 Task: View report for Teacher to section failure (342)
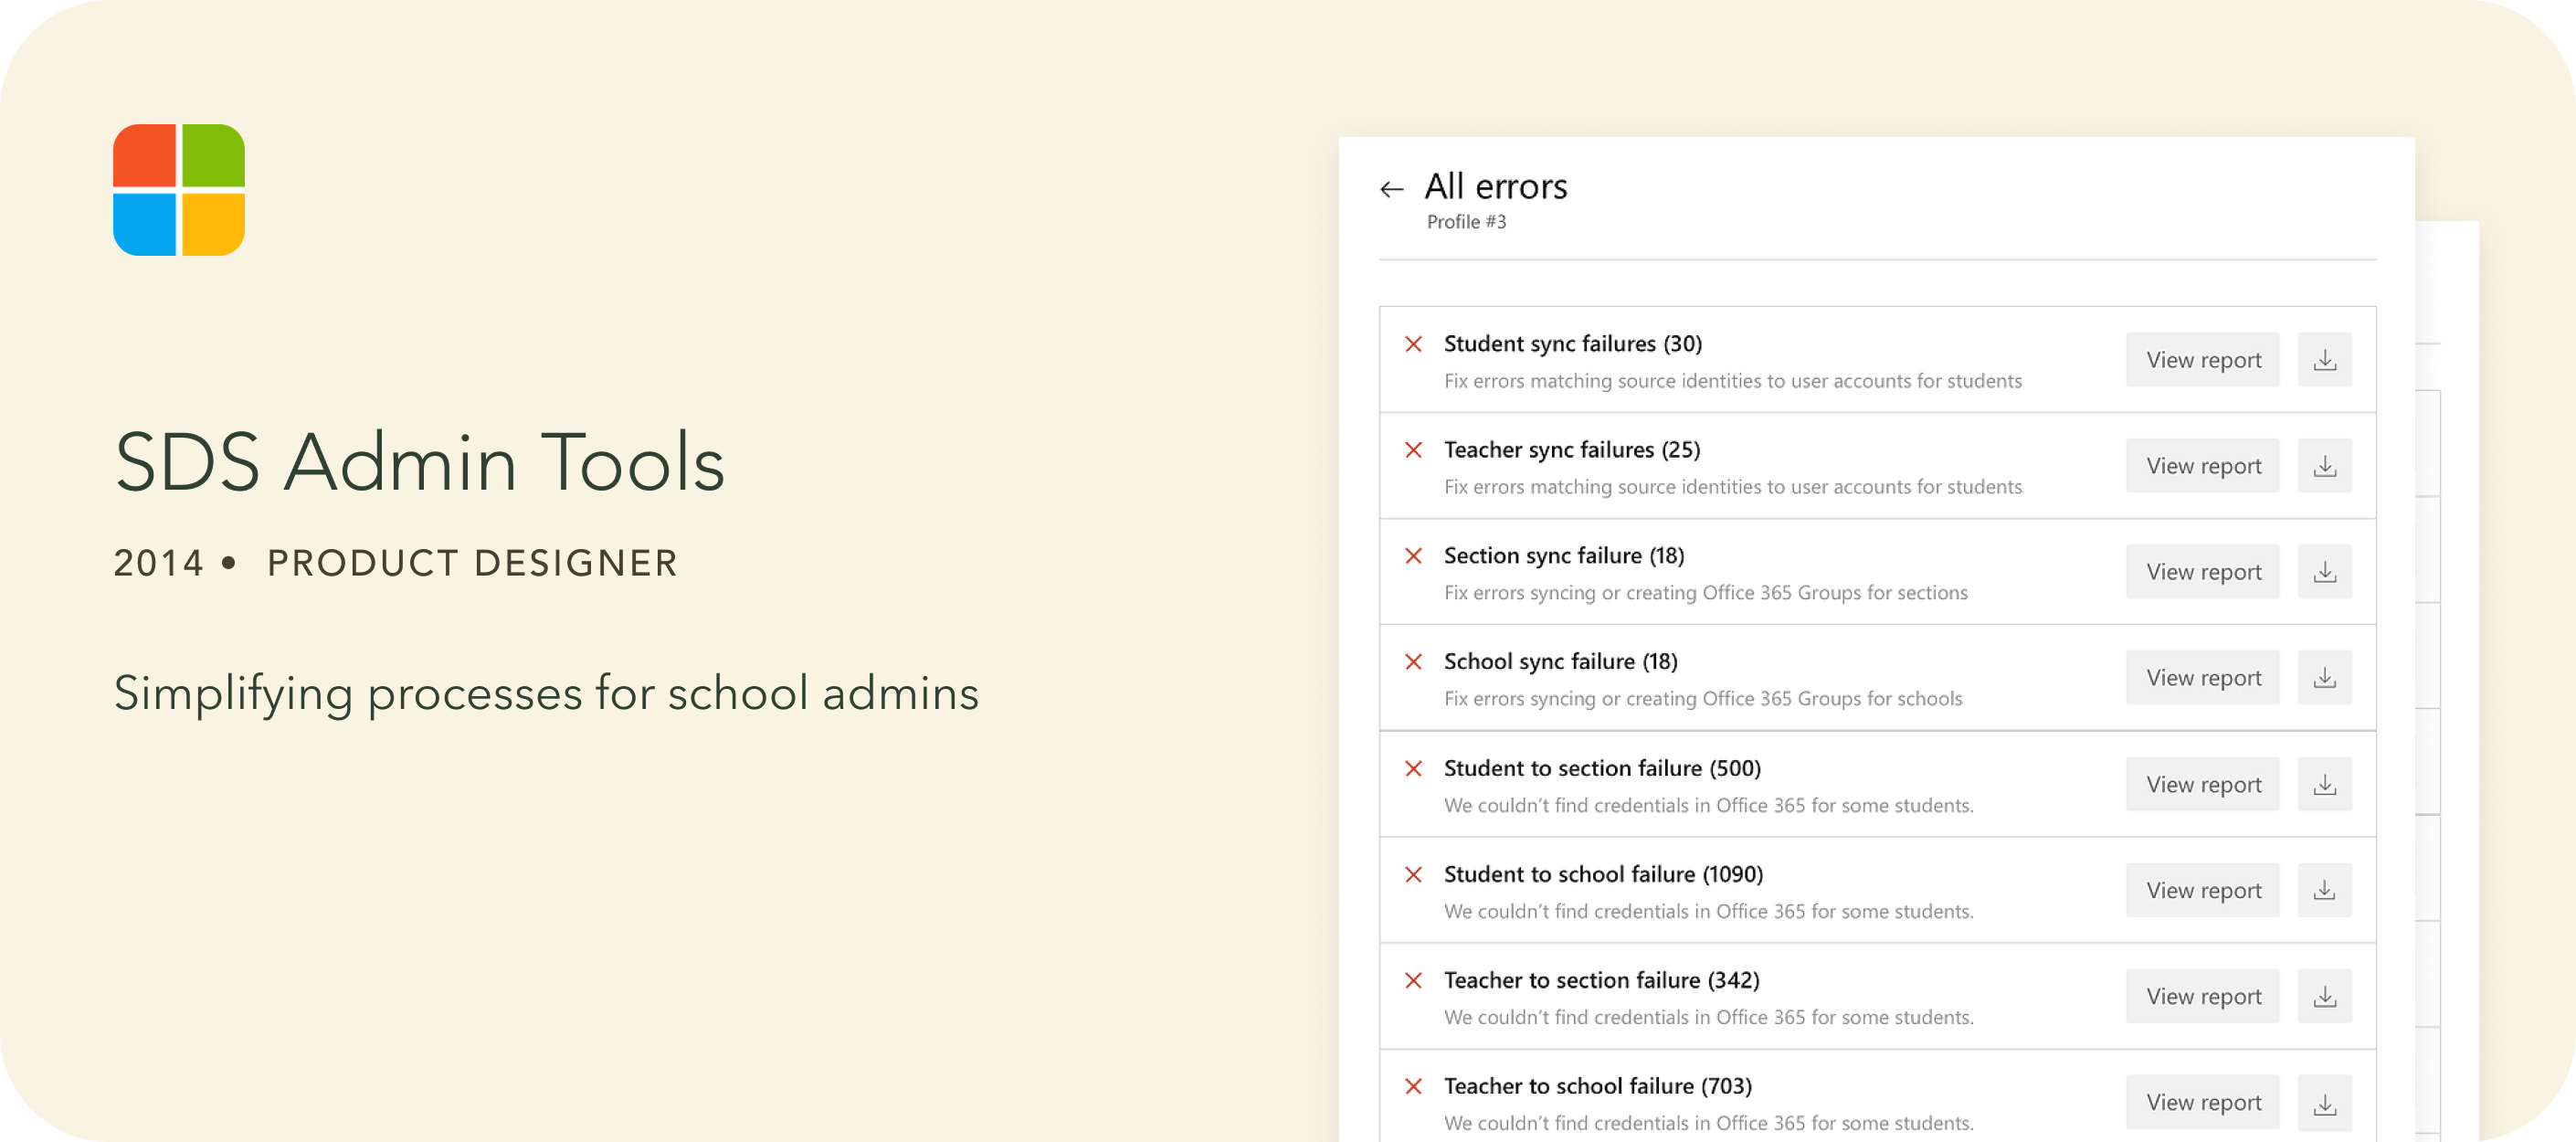[2202, 997]
